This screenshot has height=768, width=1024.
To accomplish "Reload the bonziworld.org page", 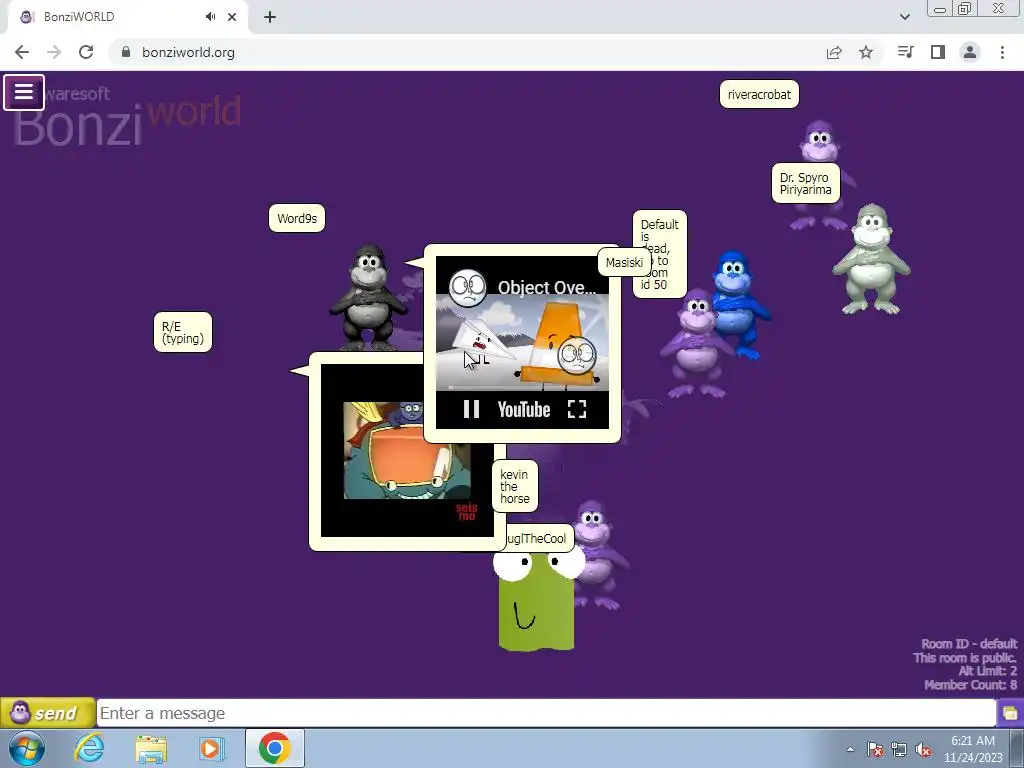I will (86, 52).
